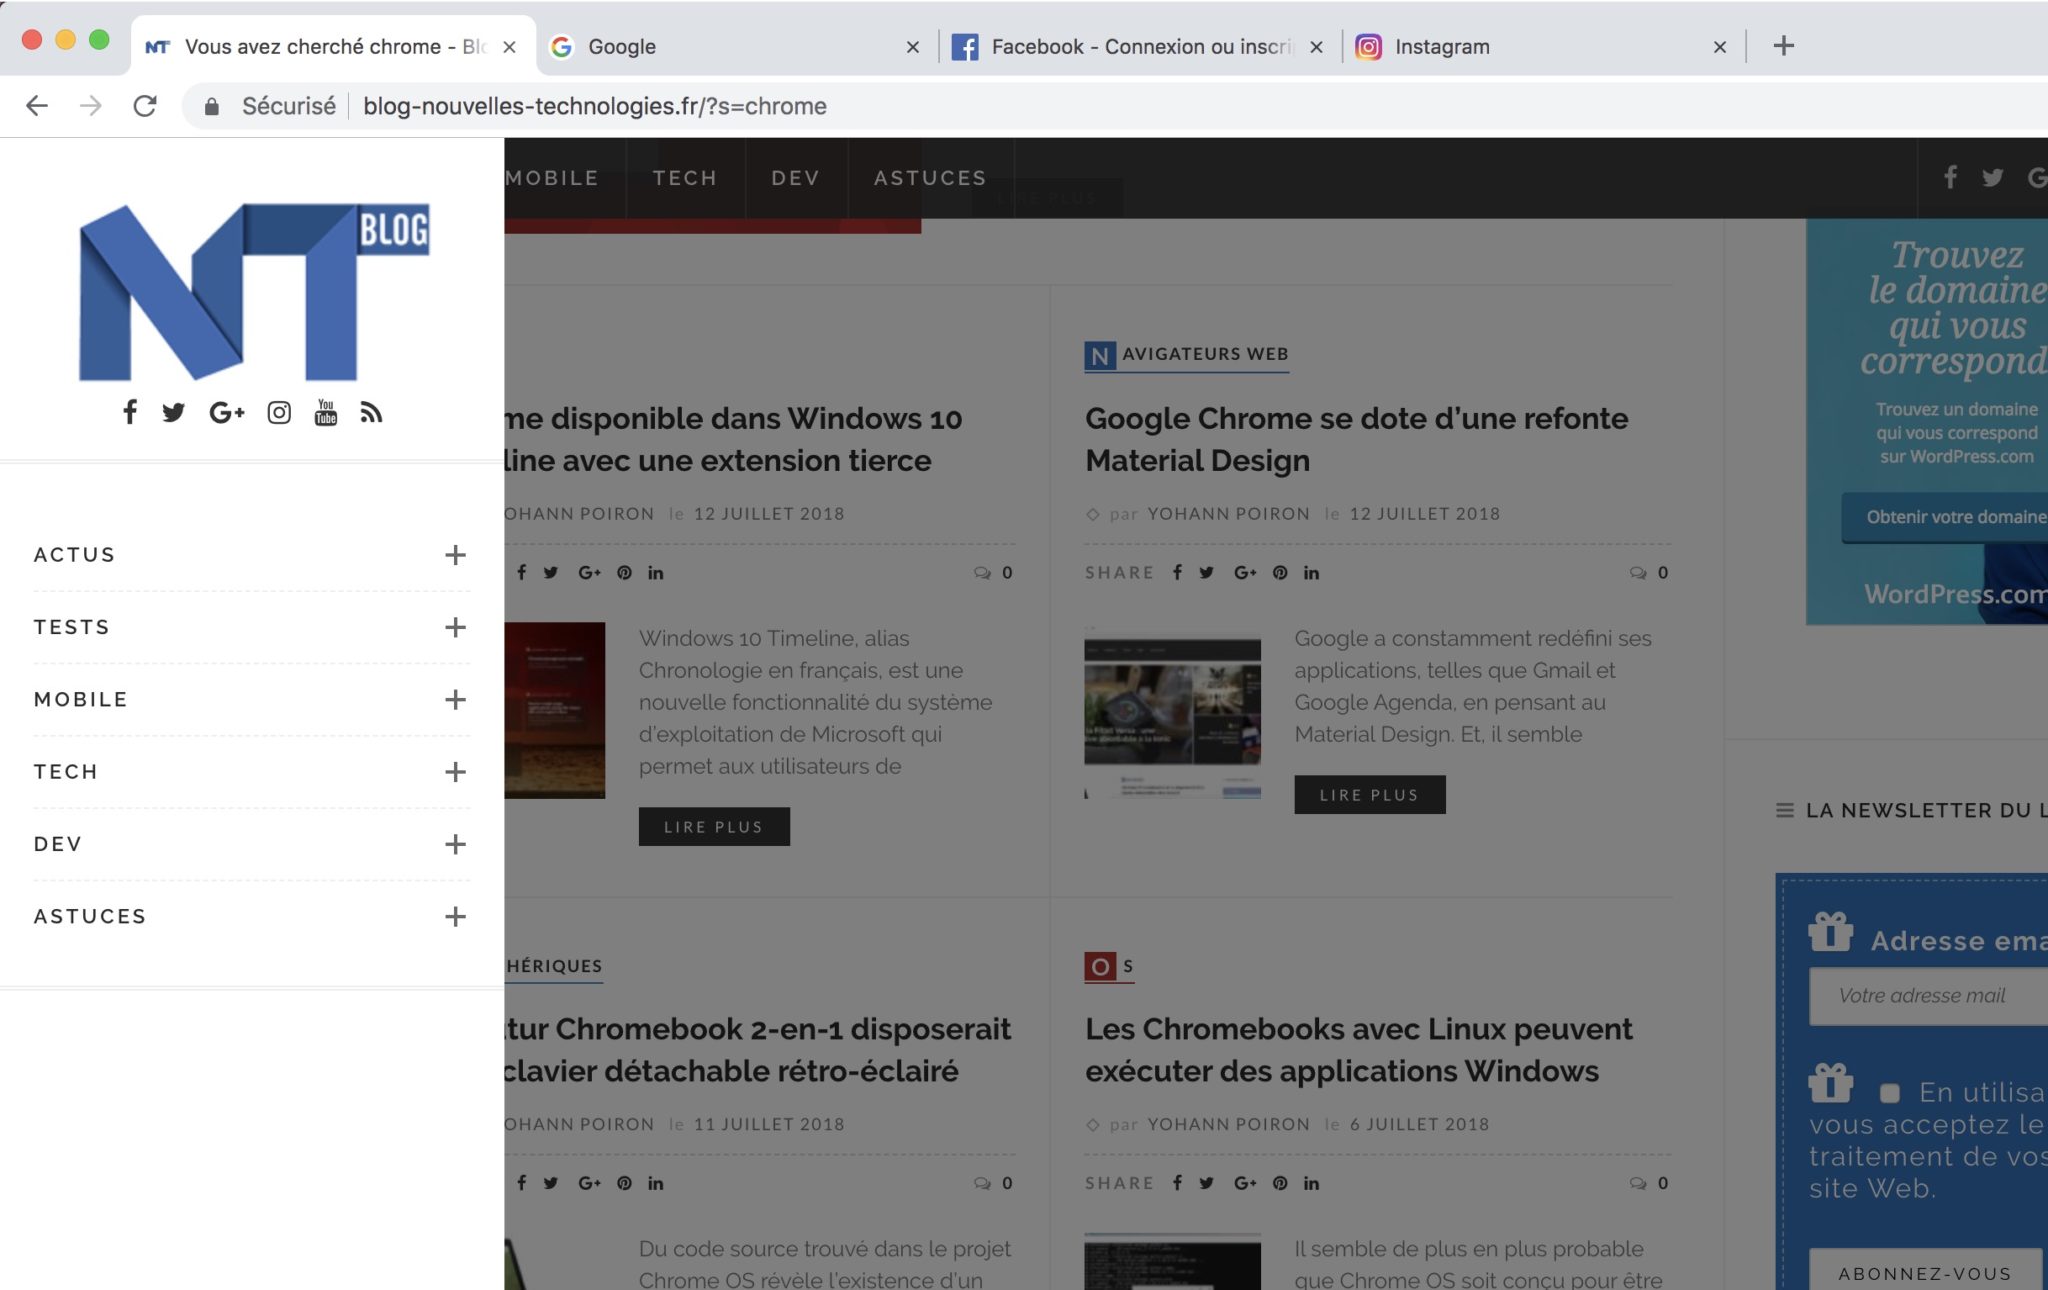2048x1290 pixels.
Task: Open the Chromebooks avec Linux article title
Action: [1358, 1050]
